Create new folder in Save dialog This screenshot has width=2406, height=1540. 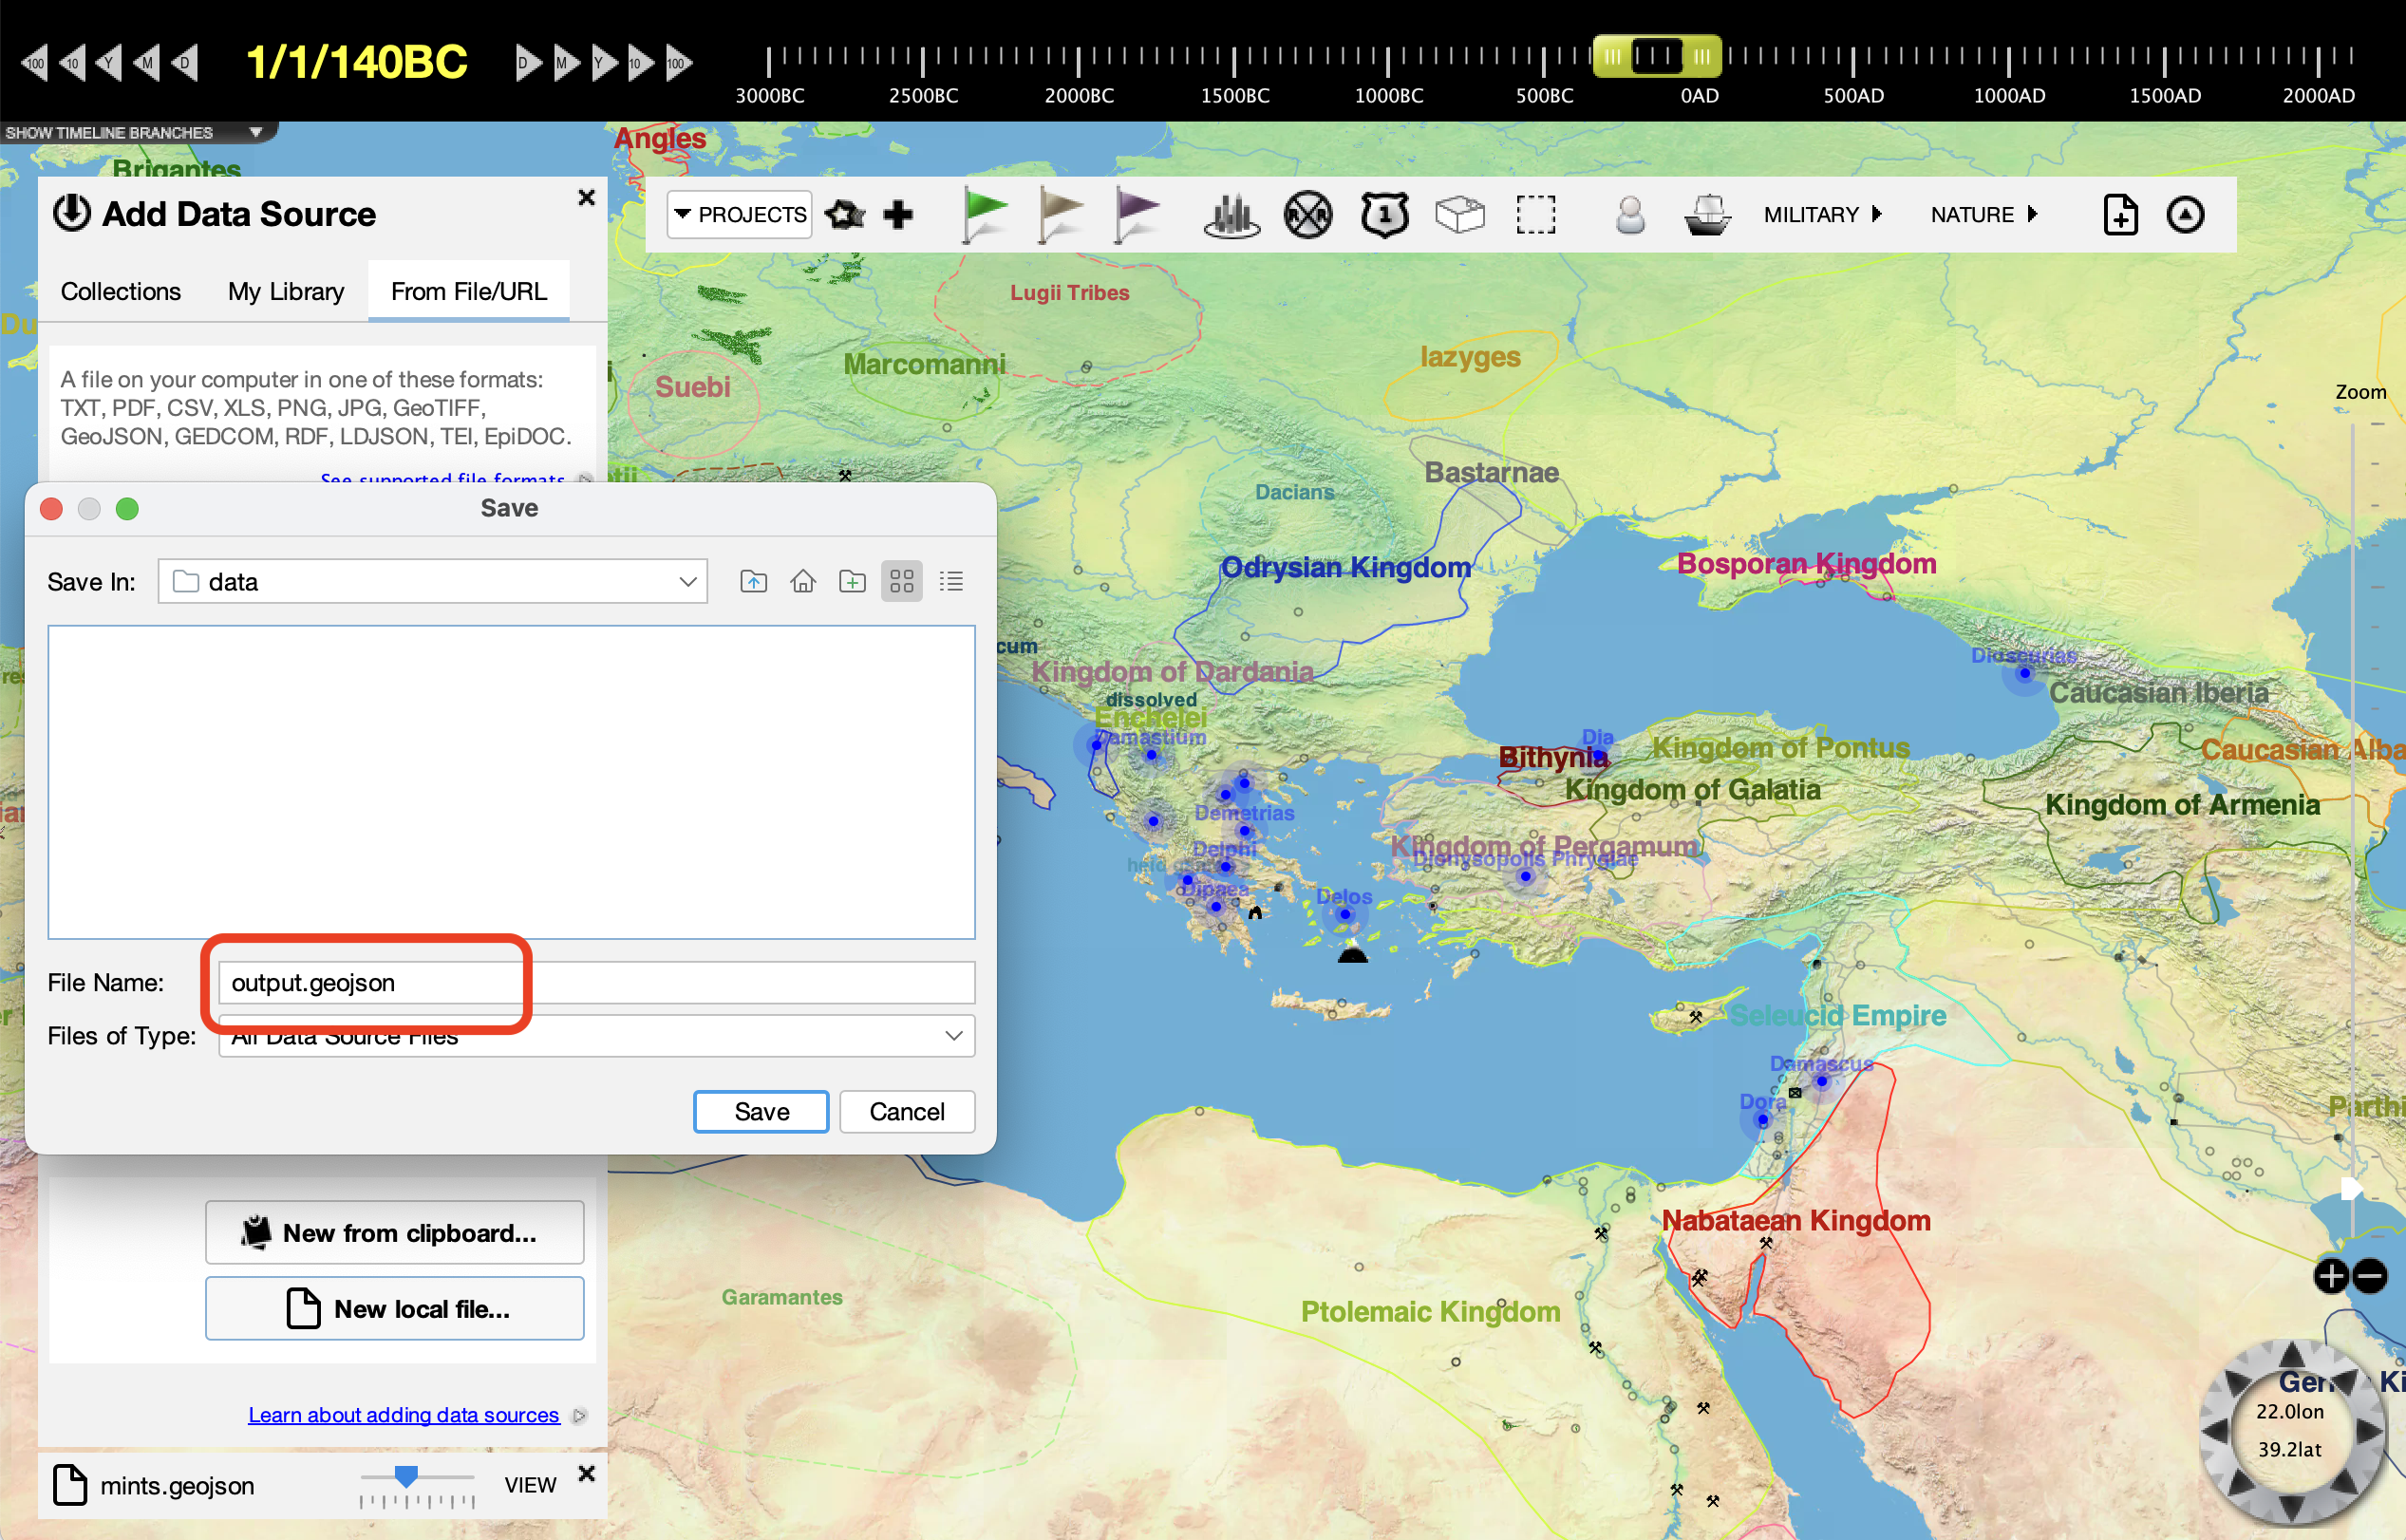tap(852, 581)
